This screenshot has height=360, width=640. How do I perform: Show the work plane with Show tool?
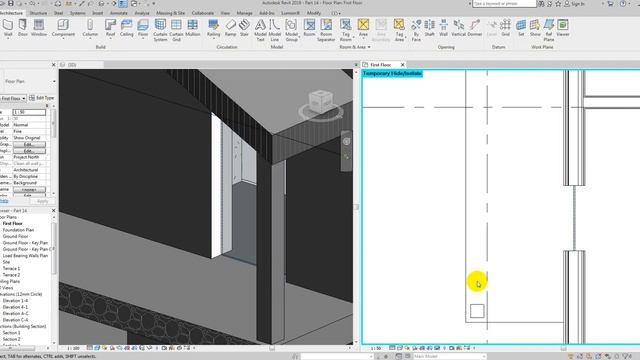(x=535, y=28)
